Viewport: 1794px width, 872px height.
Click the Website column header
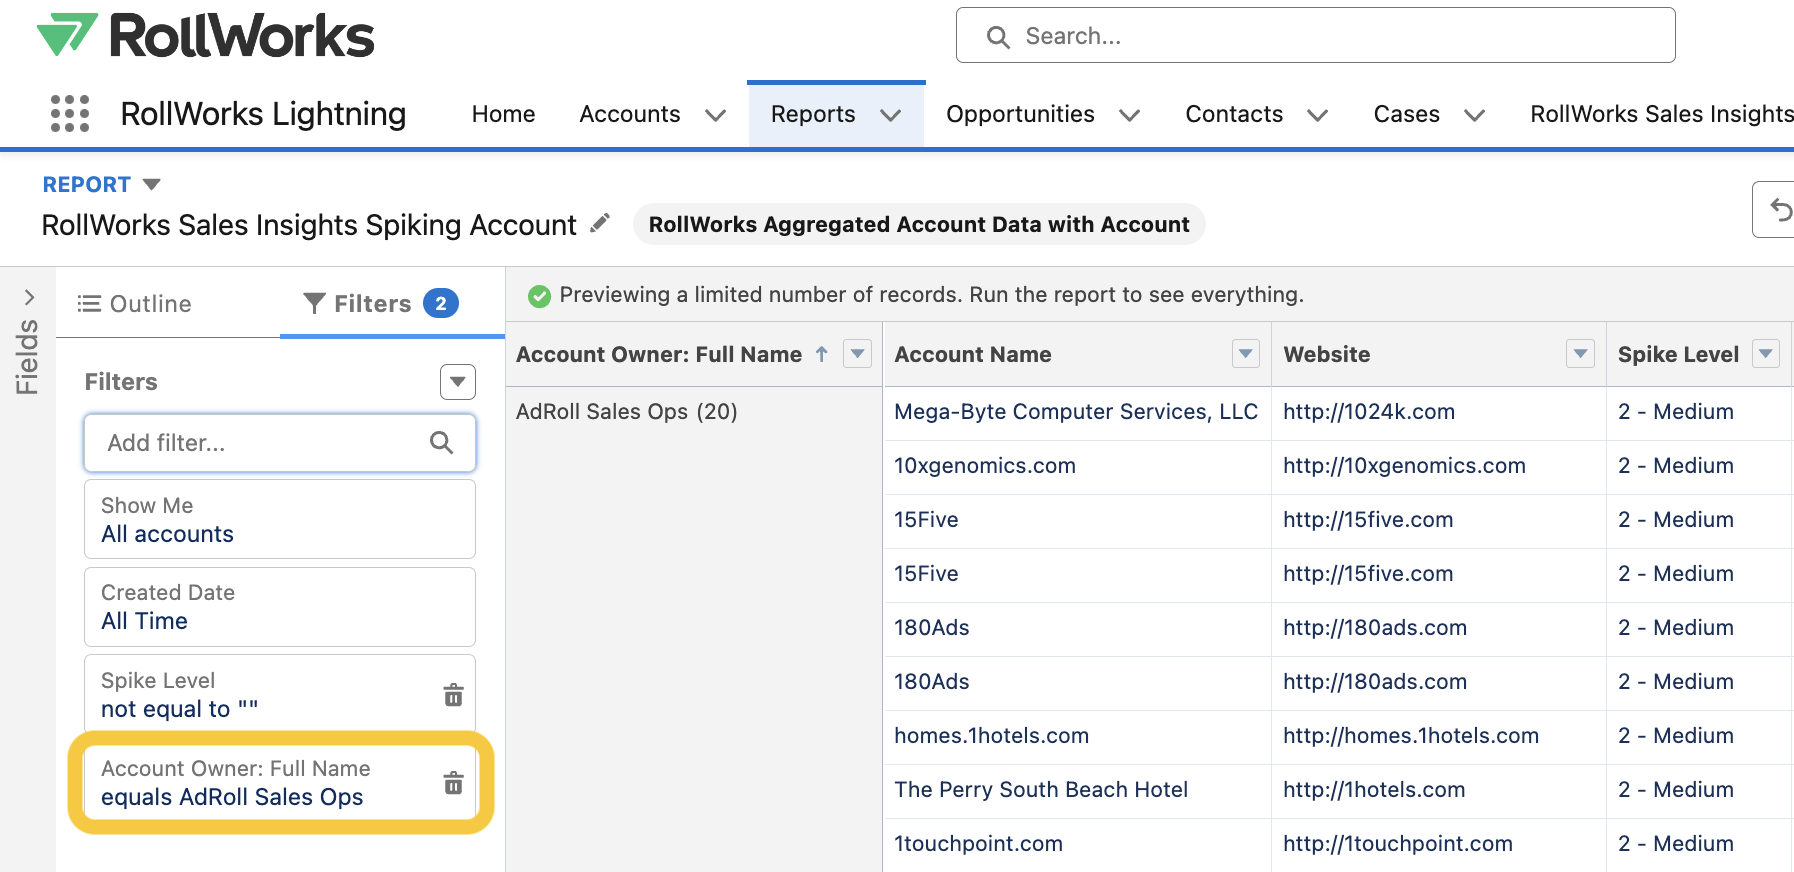click(1326, 354)
